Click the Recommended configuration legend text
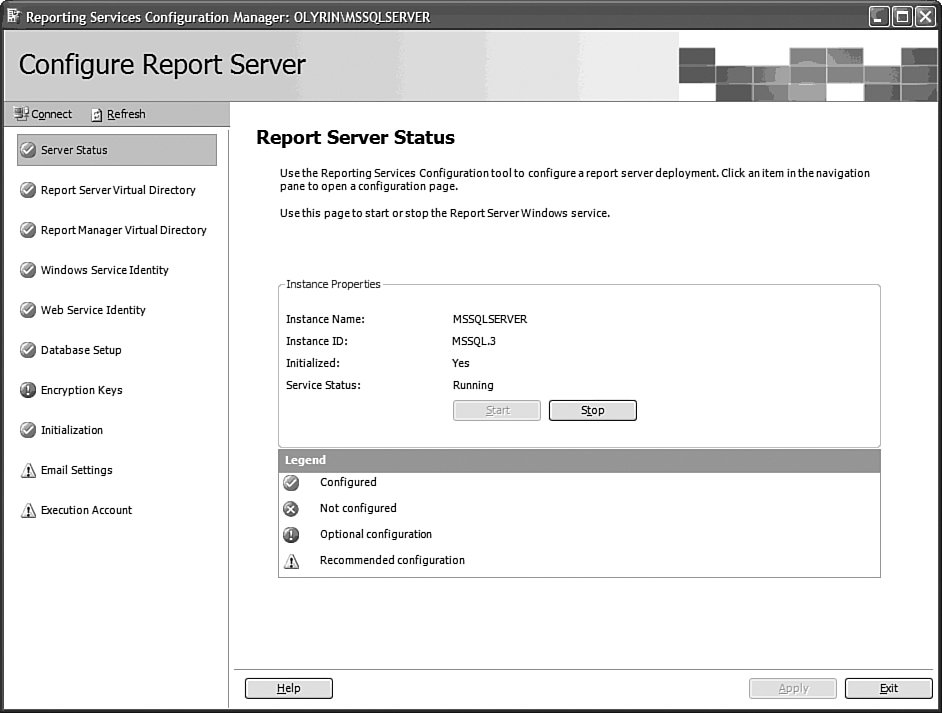 (392, 560)
